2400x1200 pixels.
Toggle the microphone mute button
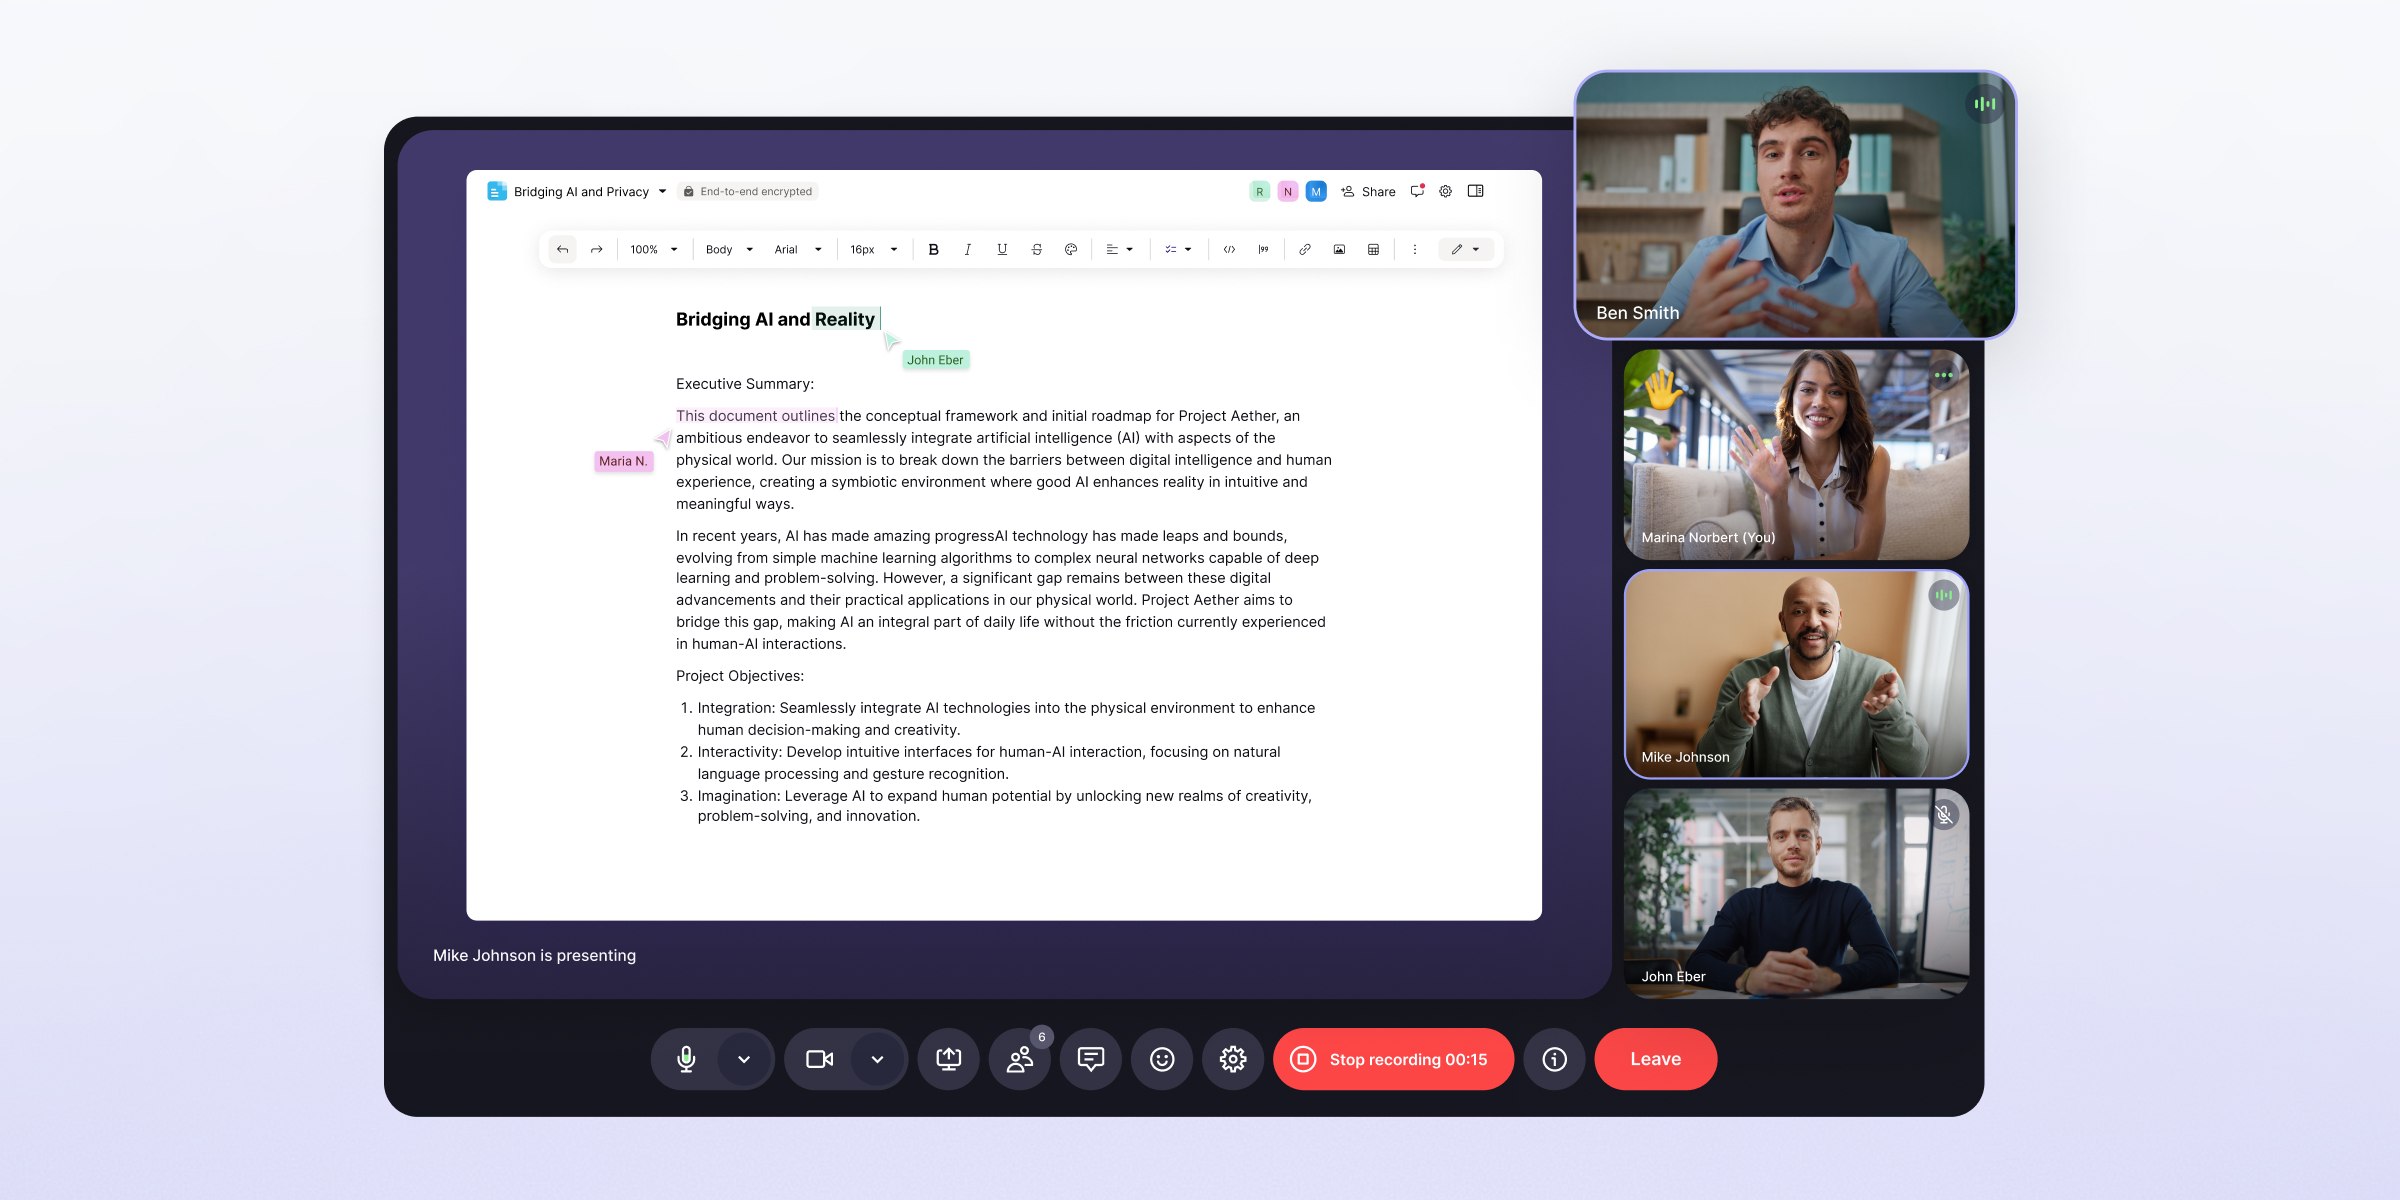(686, 1059)
